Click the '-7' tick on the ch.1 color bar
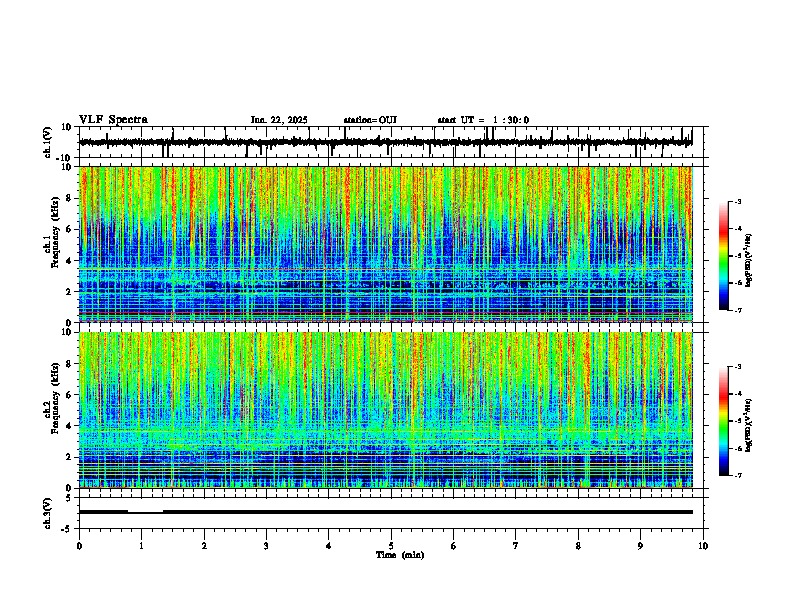The image size is (792, 612). 737,310
